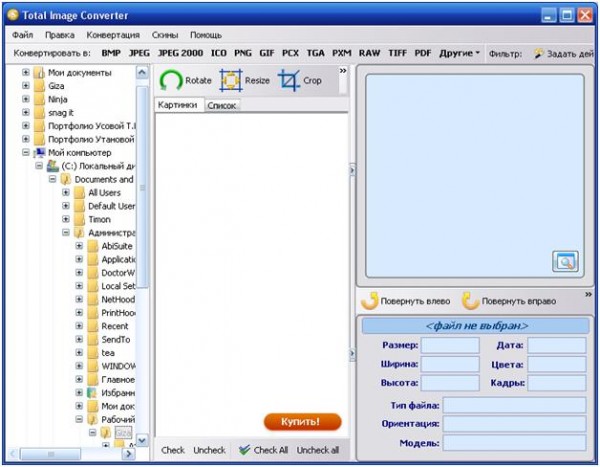
Task: Convert to JPEG 2000 format
Action: pyautogui.click(x=180, y=53)
